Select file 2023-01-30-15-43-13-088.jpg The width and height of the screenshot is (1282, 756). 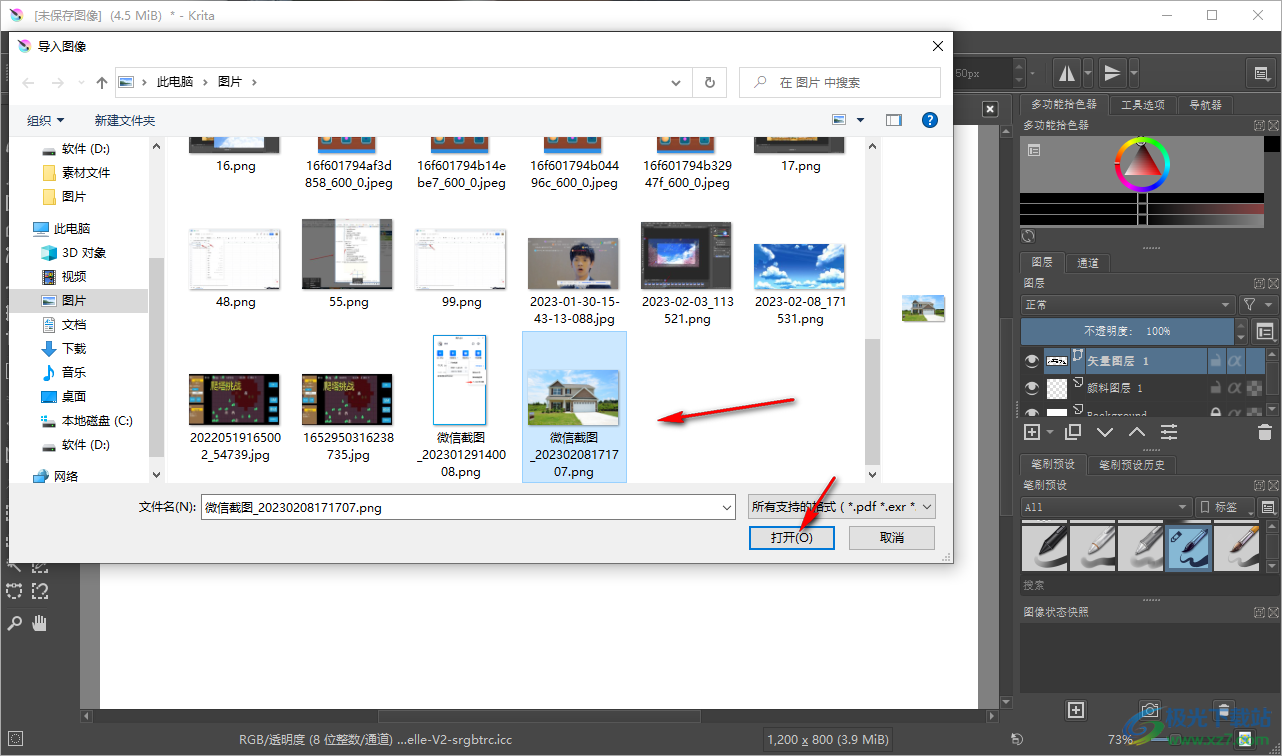(x=574, y=282)
